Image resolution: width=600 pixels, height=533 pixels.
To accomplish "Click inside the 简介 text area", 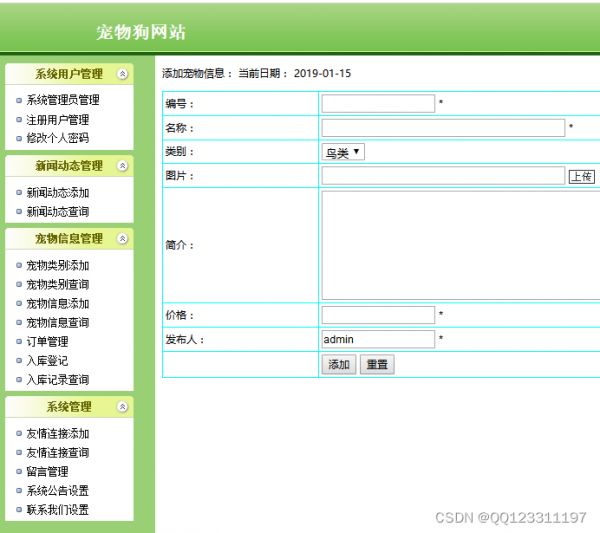I will (x=460, y=244).
